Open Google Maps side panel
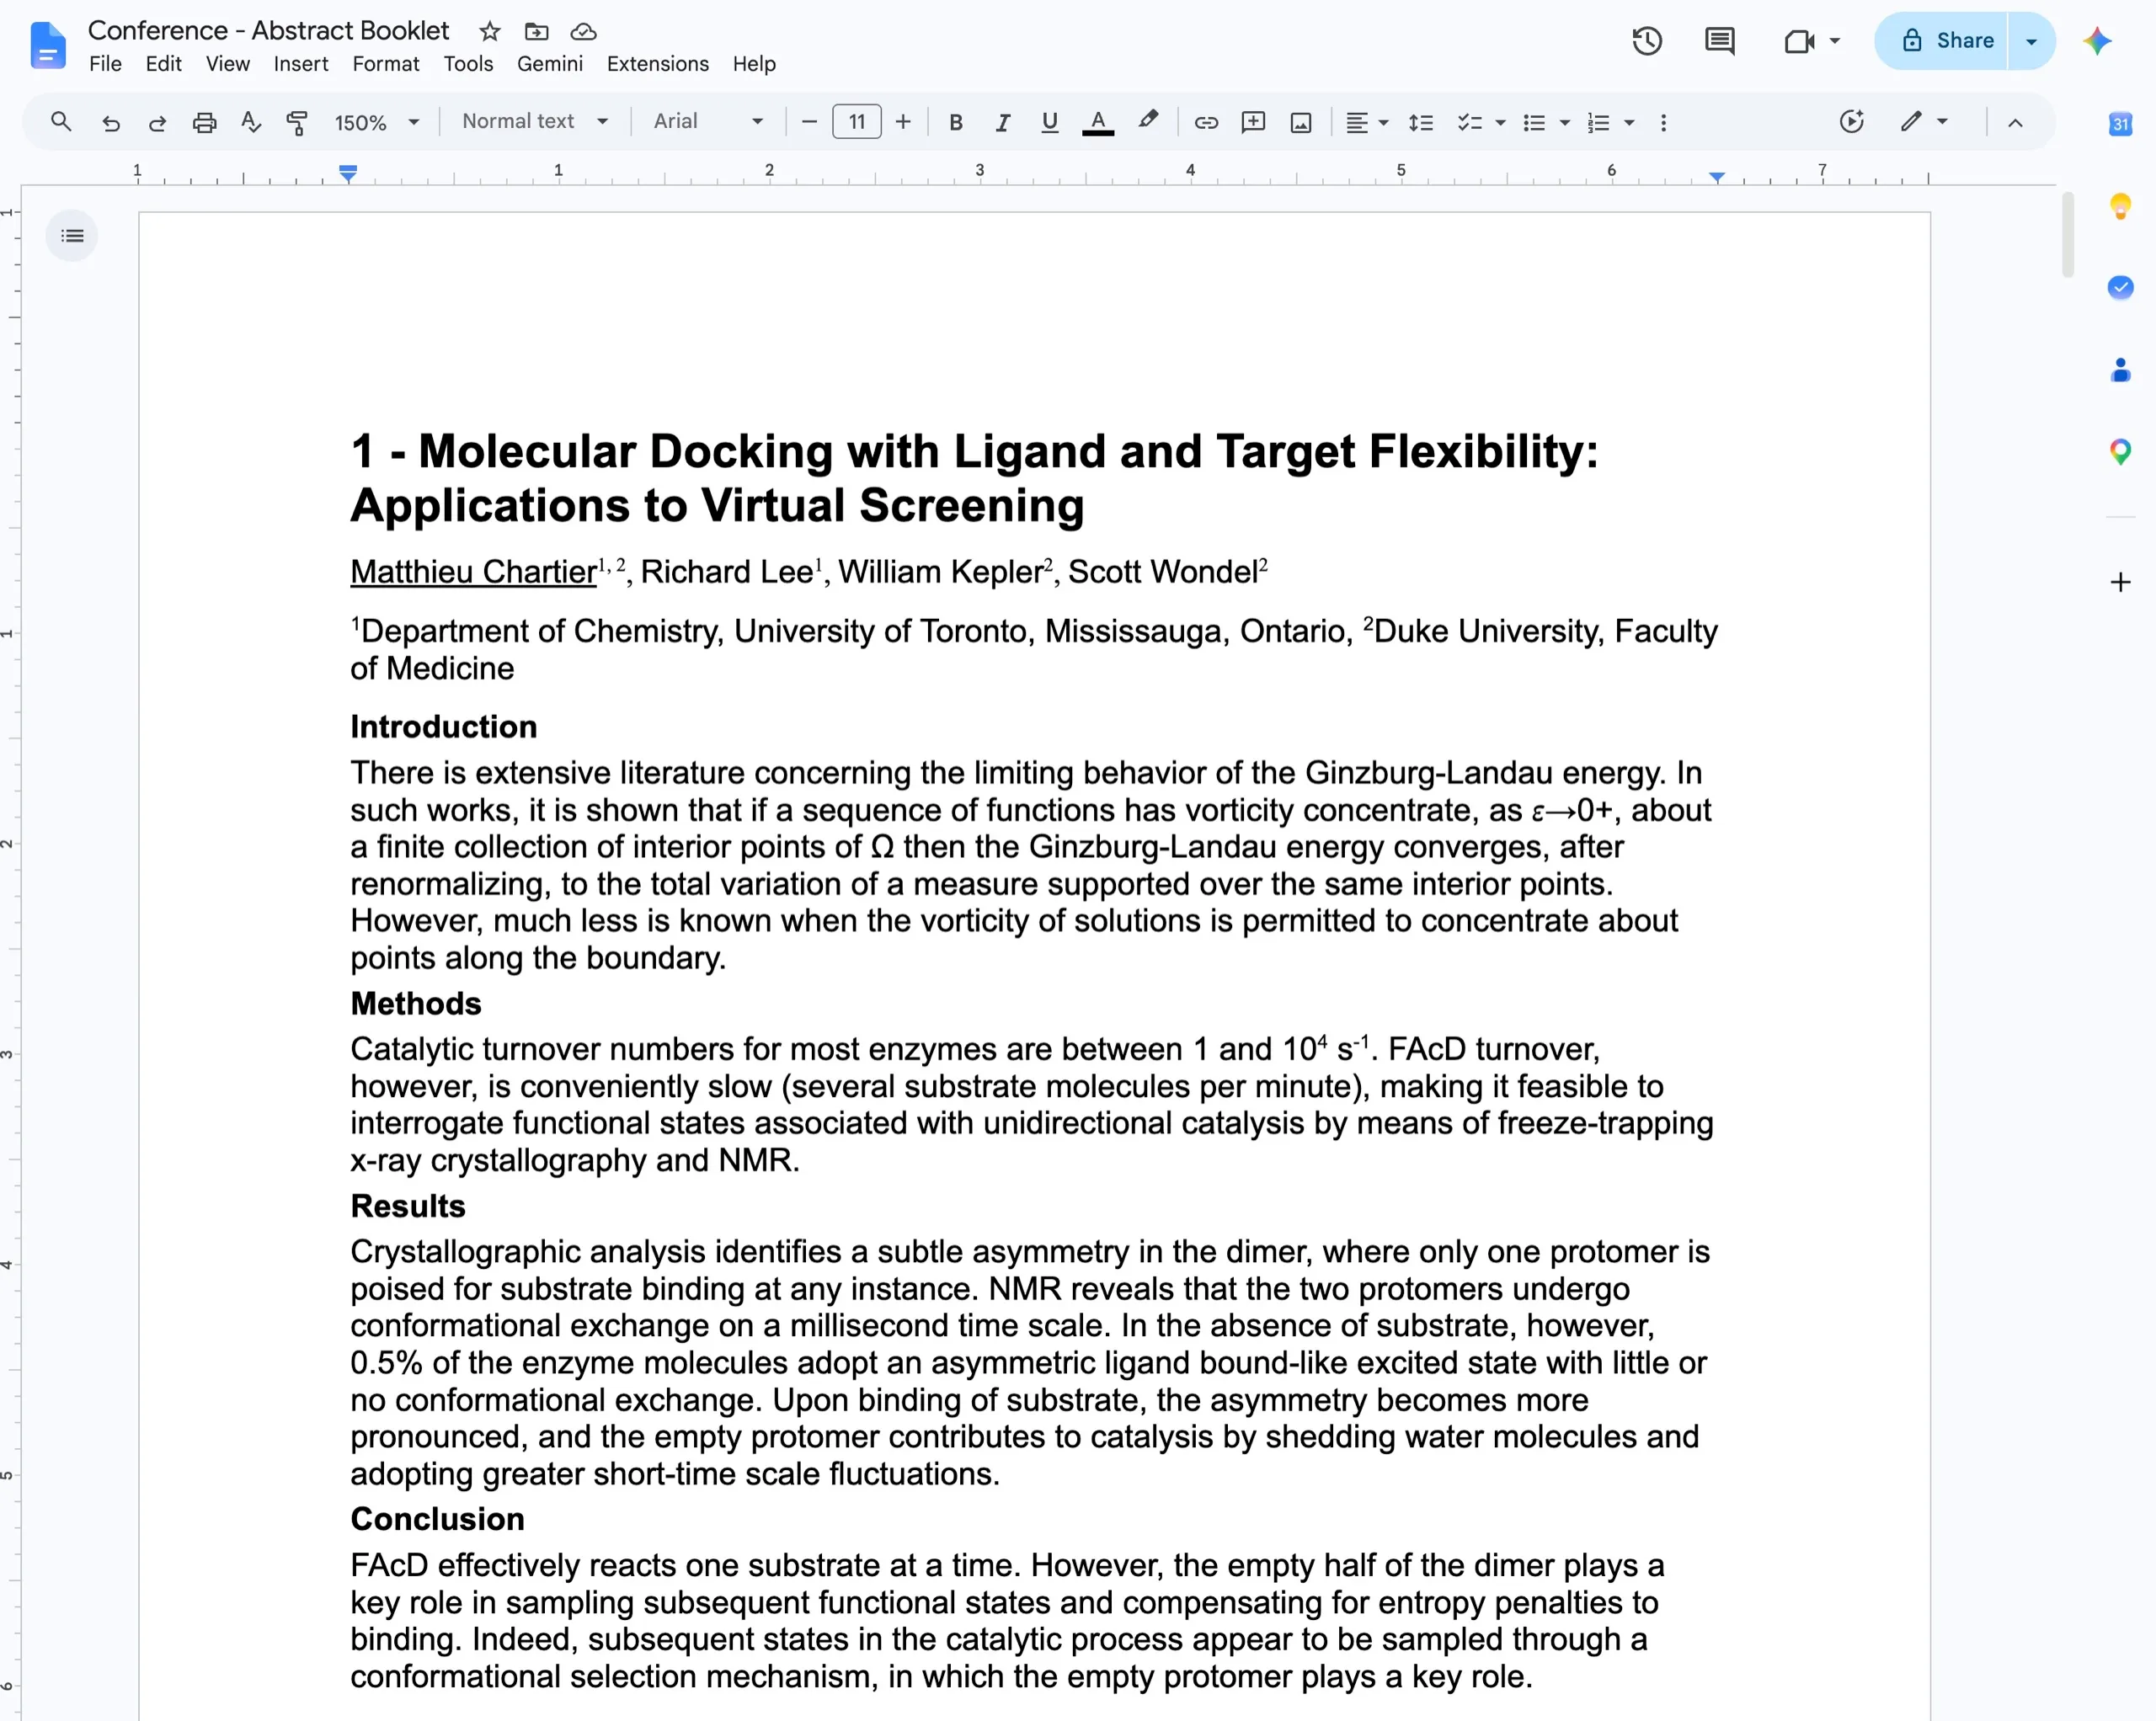This screenshot has height=1721, width=2156. (2120, 452)
